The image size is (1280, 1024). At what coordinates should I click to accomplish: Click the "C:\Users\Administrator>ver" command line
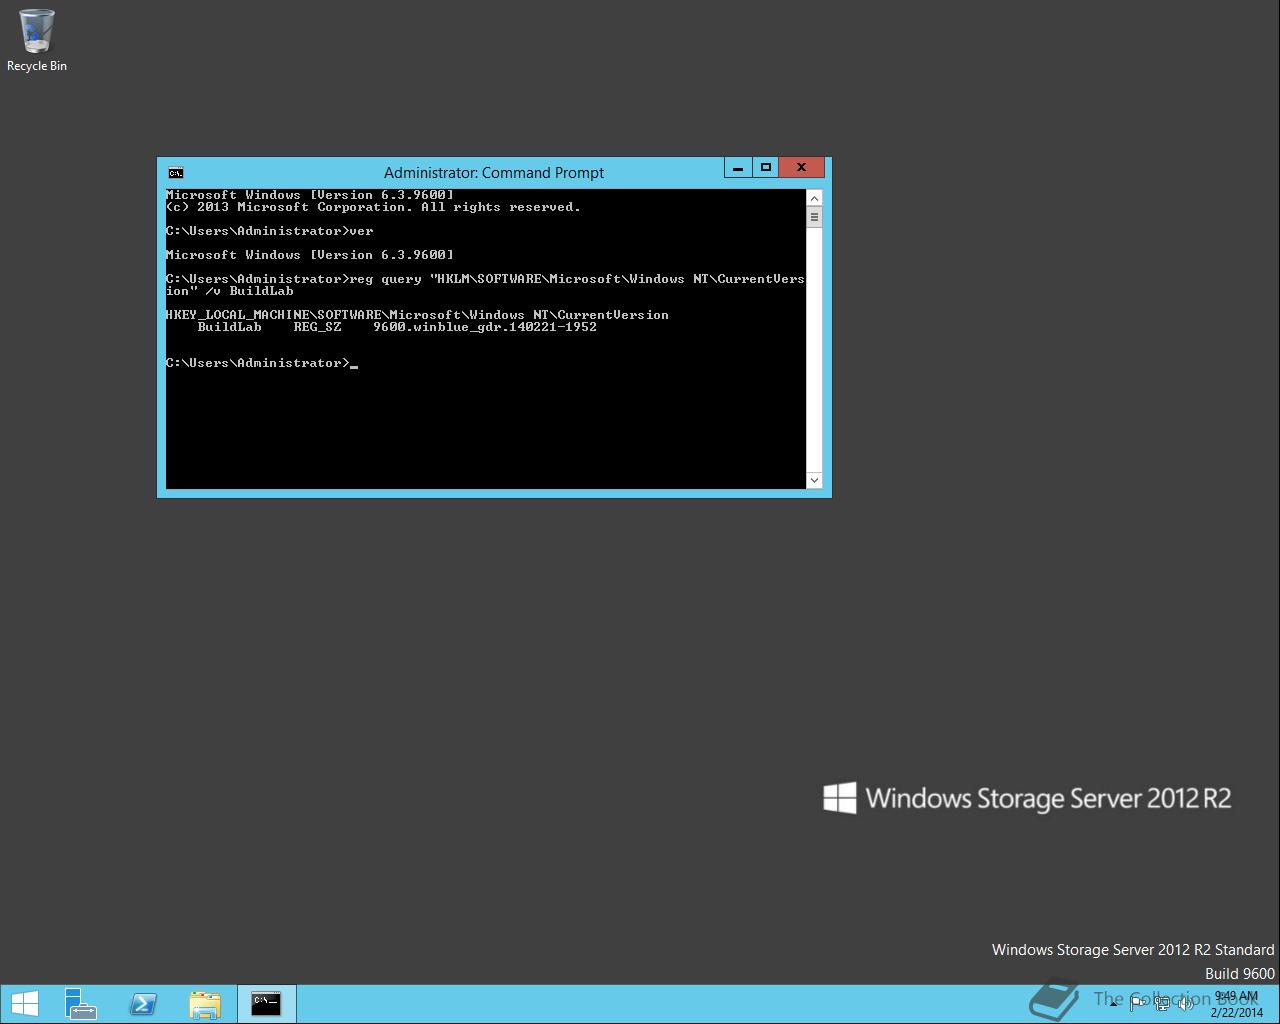tap(270, 231)
